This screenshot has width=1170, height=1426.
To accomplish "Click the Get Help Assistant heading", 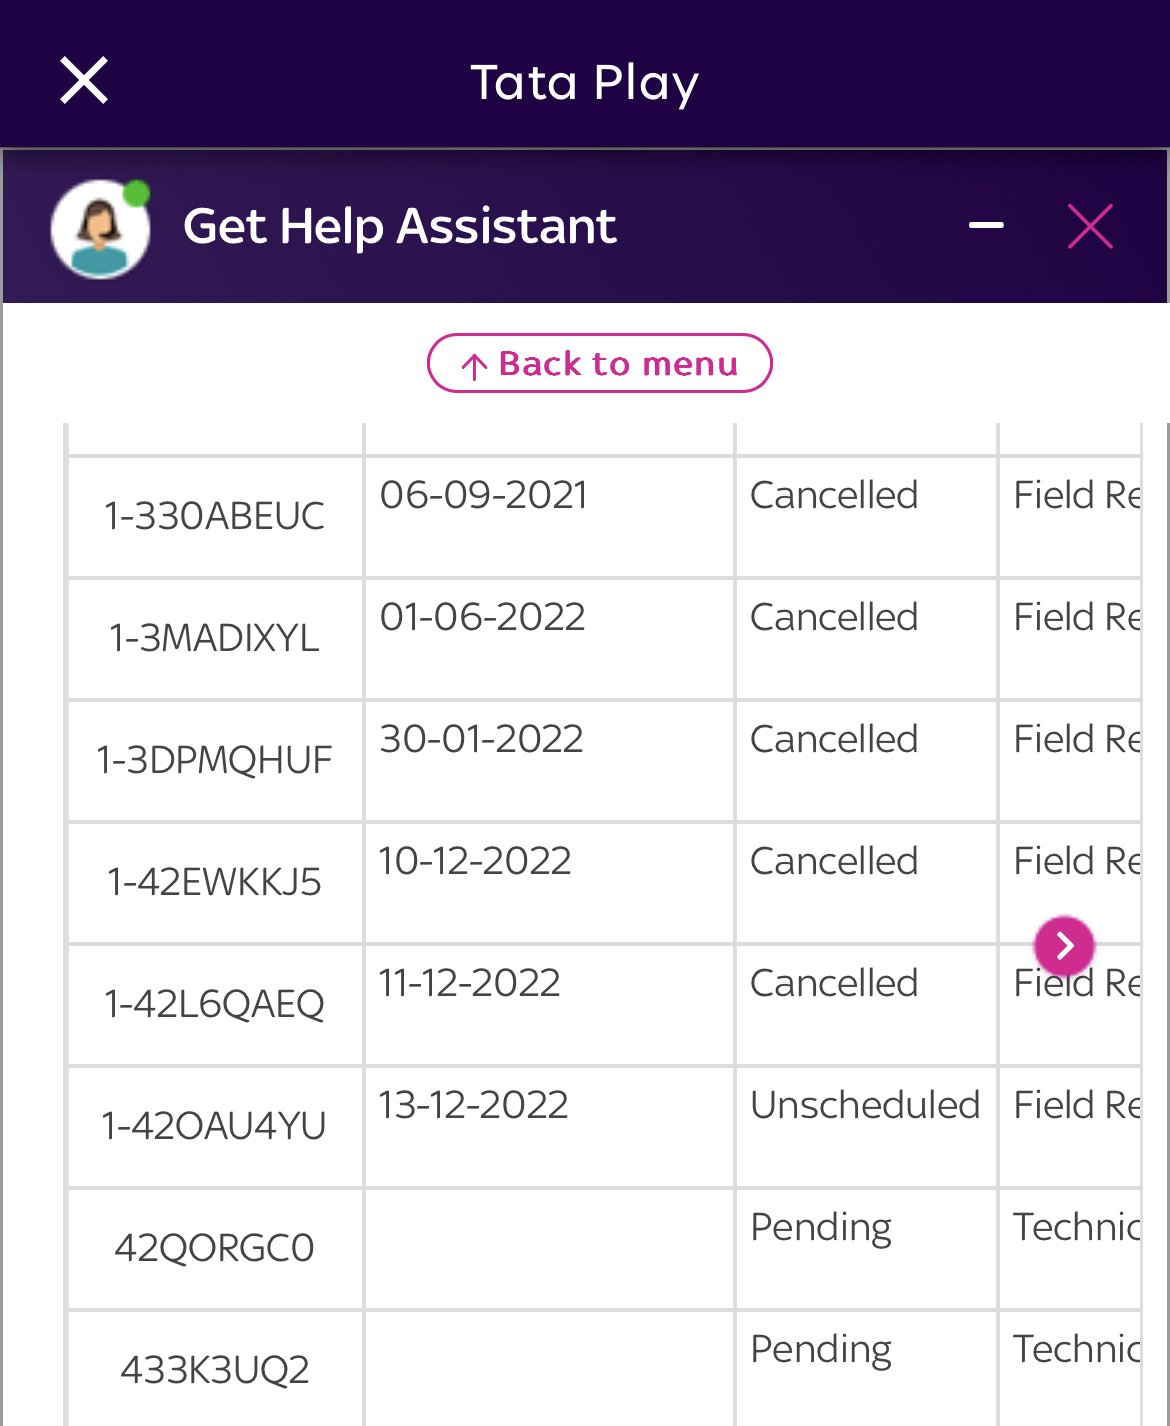I will point(400,226).
